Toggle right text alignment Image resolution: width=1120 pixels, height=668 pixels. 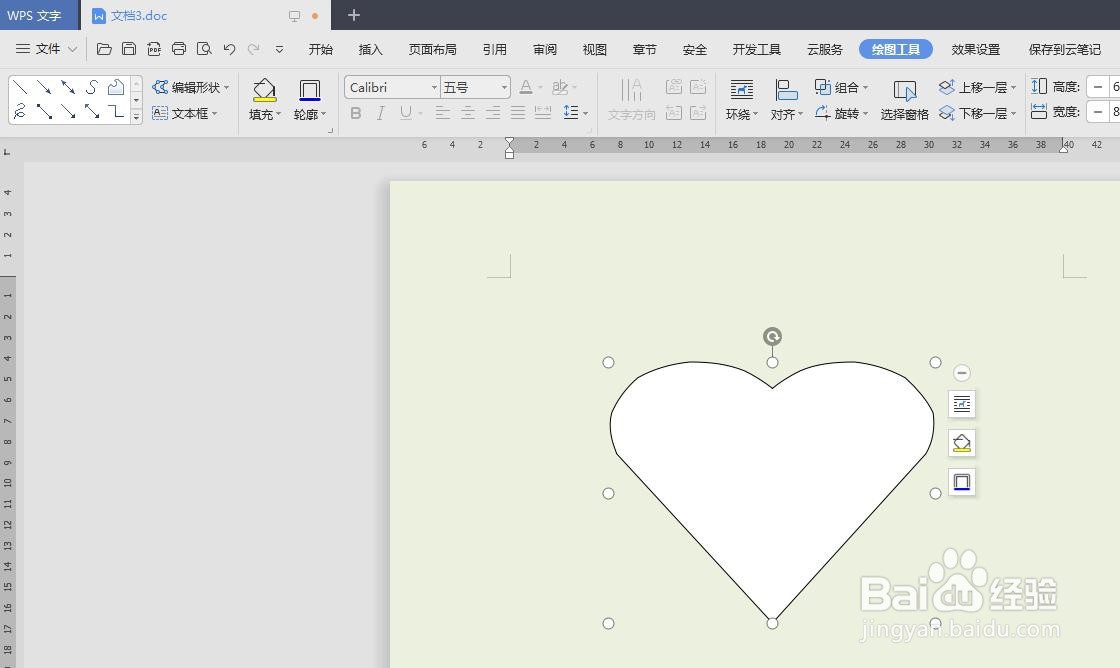point(493,113)
